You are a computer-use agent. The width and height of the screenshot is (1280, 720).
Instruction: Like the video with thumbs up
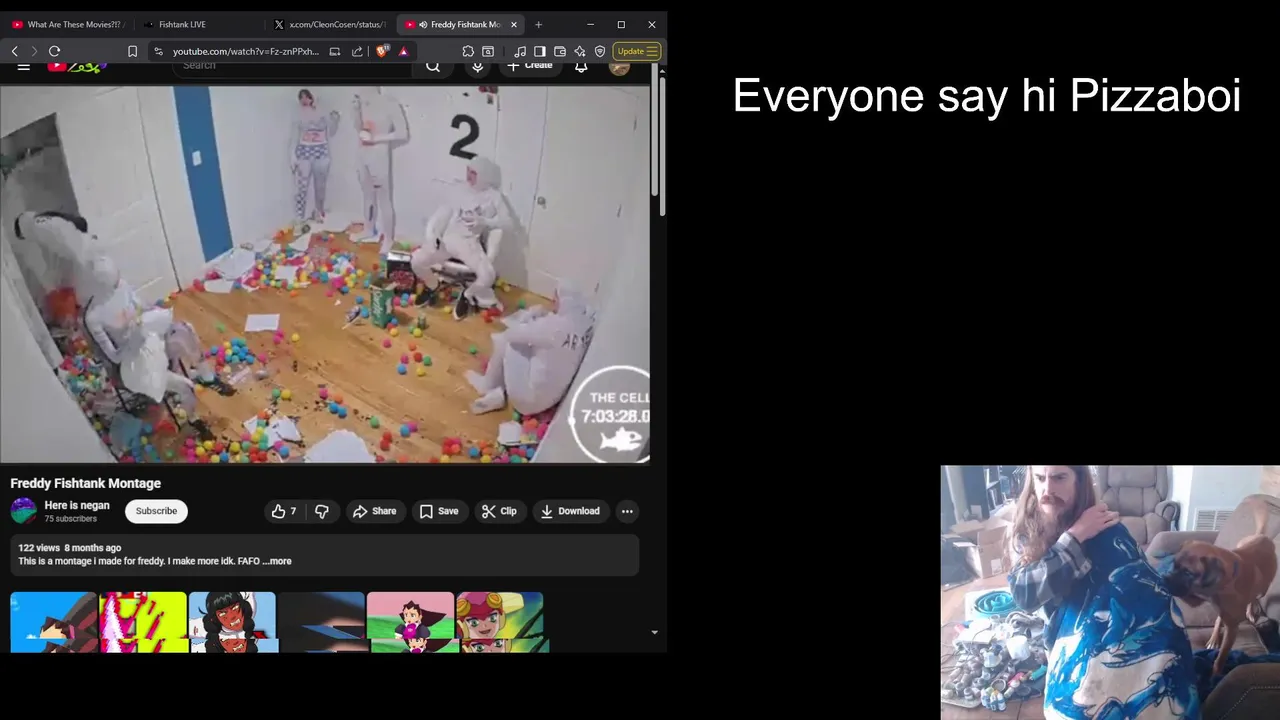click(284, 511)
